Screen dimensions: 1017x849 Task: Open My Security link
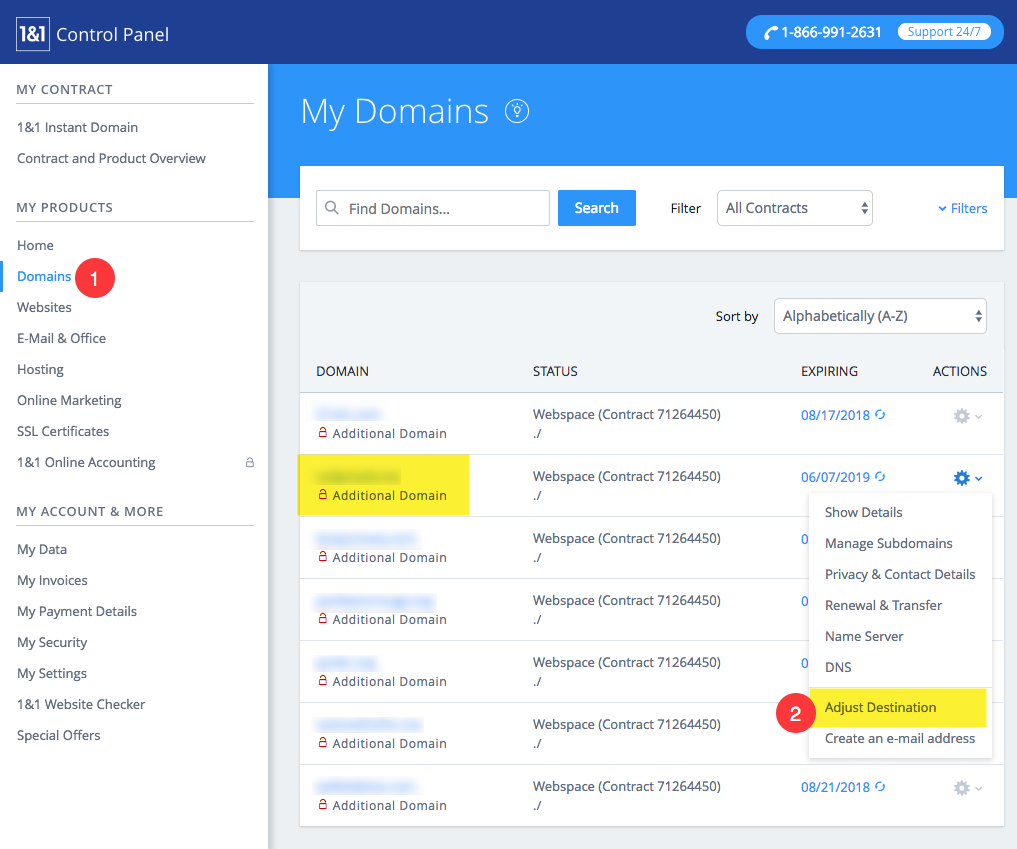52,643
